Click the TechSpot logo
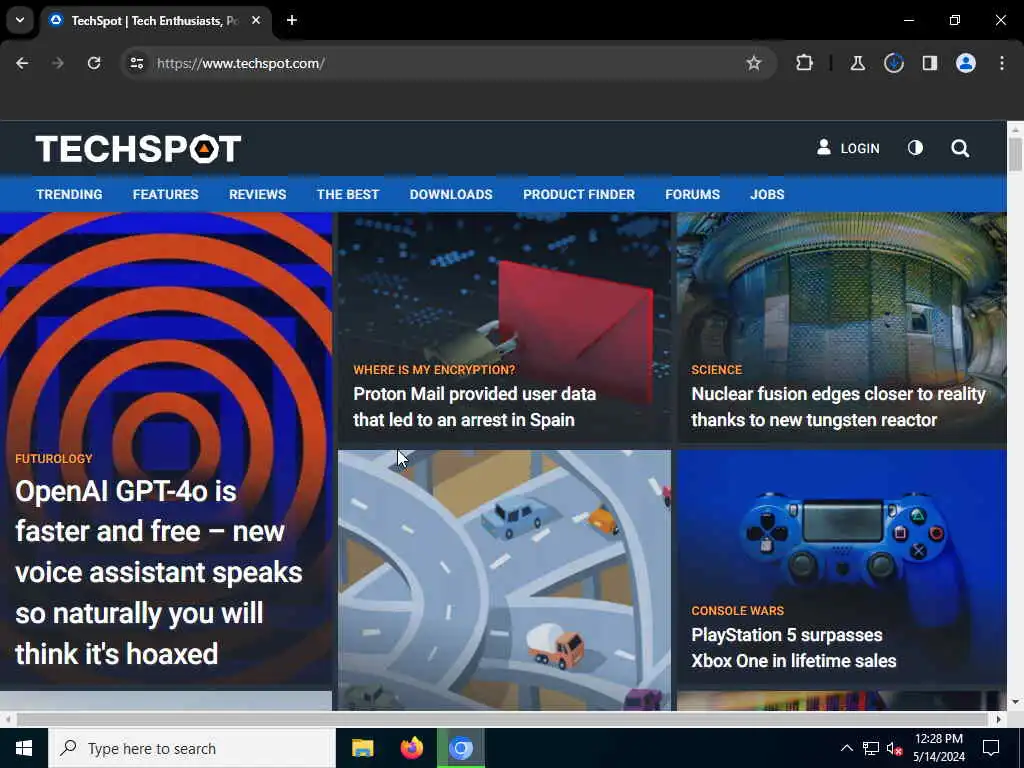 click(x=138, y=149)
